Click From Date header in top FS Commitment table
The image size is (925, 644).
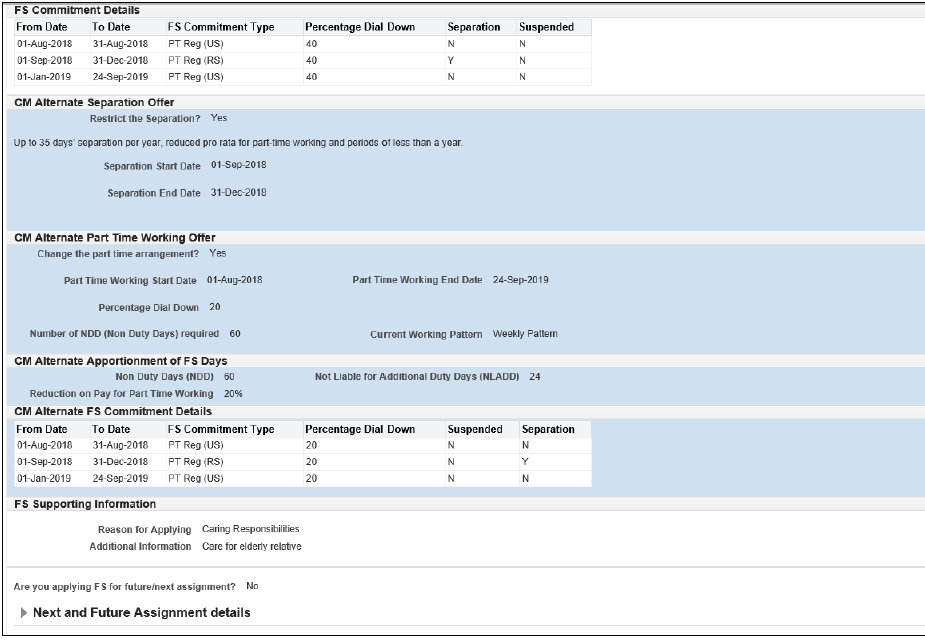tap(42, 27)
